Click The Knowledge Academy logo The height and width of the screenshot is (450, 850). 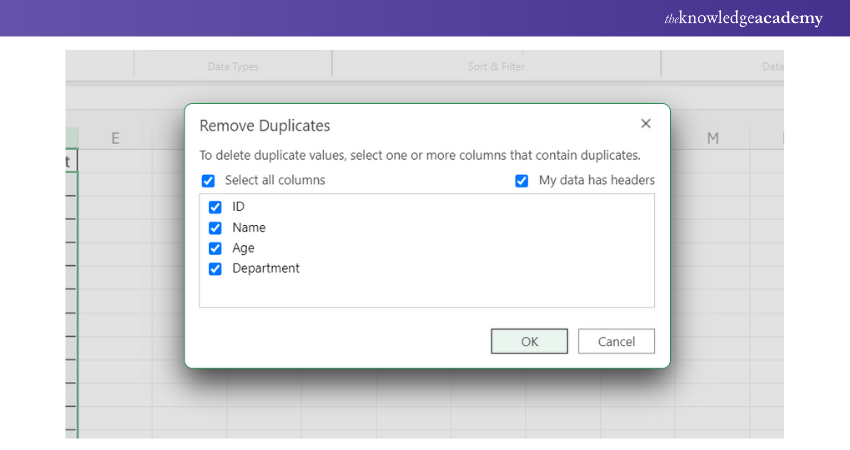point(744,19)
